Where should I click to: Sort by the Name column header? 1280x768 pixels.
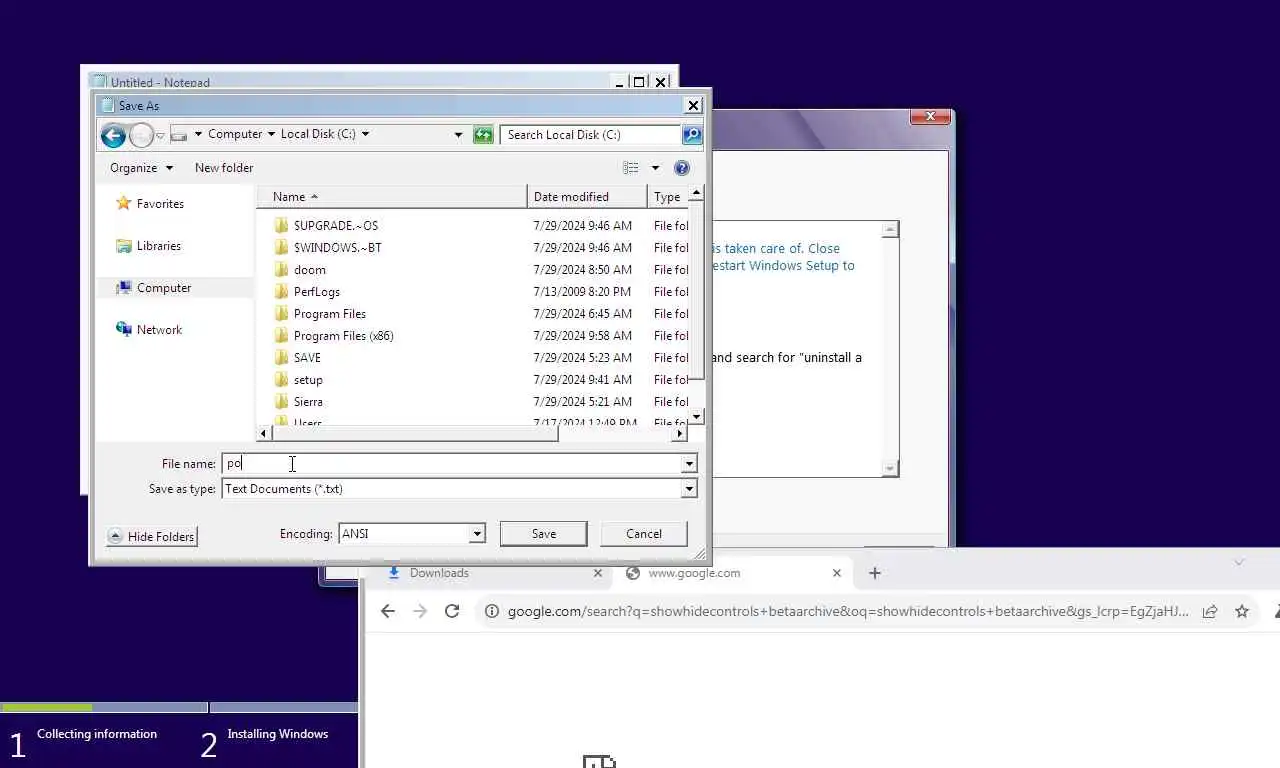(x=392, y=197)
